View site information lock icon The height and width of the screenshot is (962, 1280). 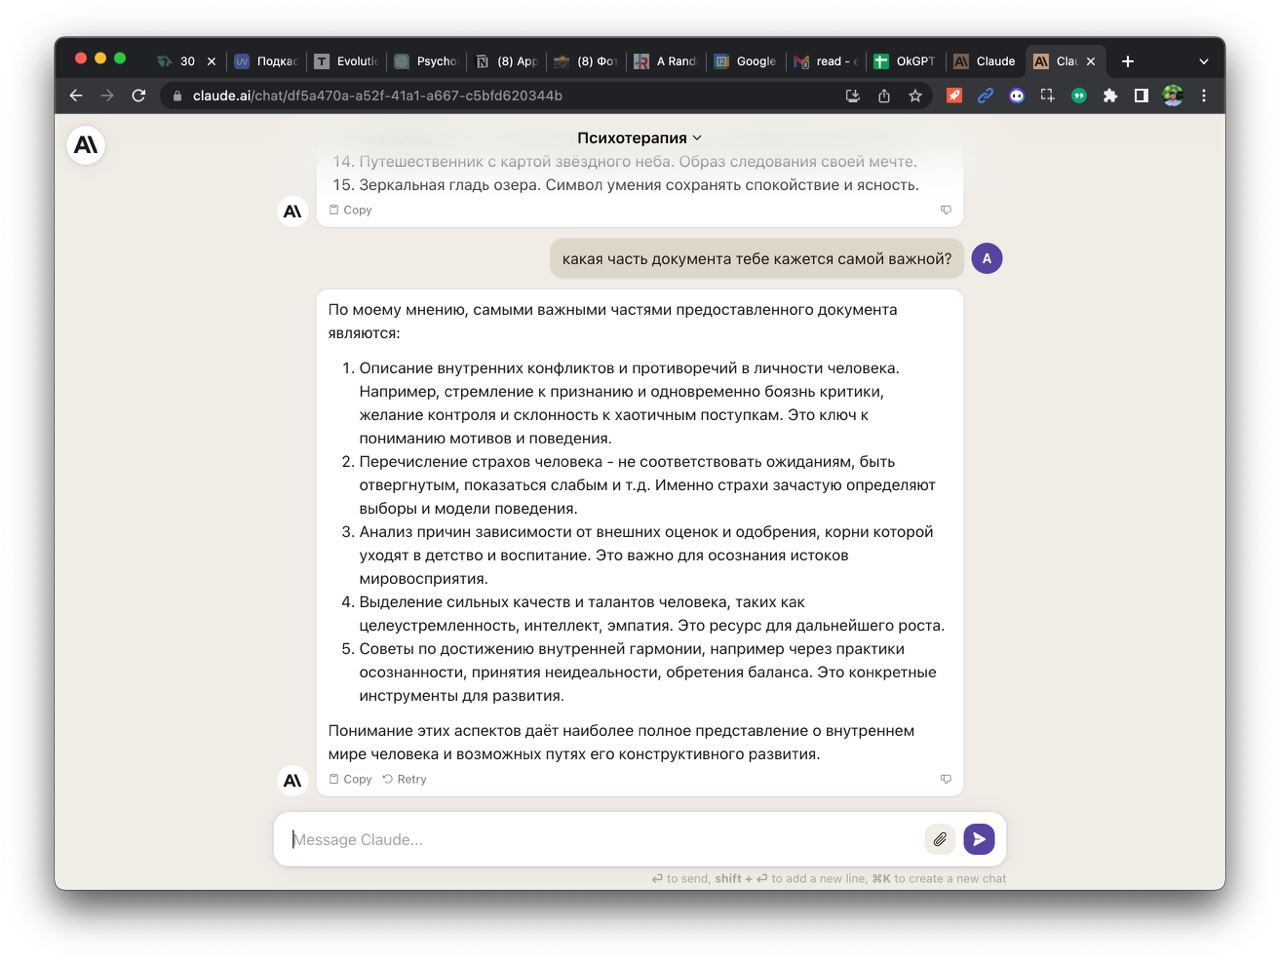click(177, 96)
